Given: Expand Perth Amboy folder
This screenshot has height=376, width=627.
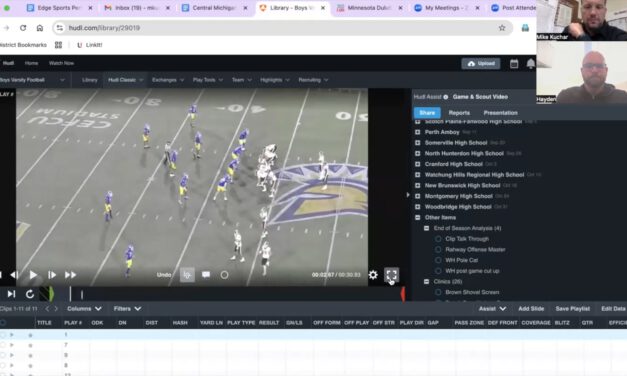Looking at the screenshot, I should point(417,132).
